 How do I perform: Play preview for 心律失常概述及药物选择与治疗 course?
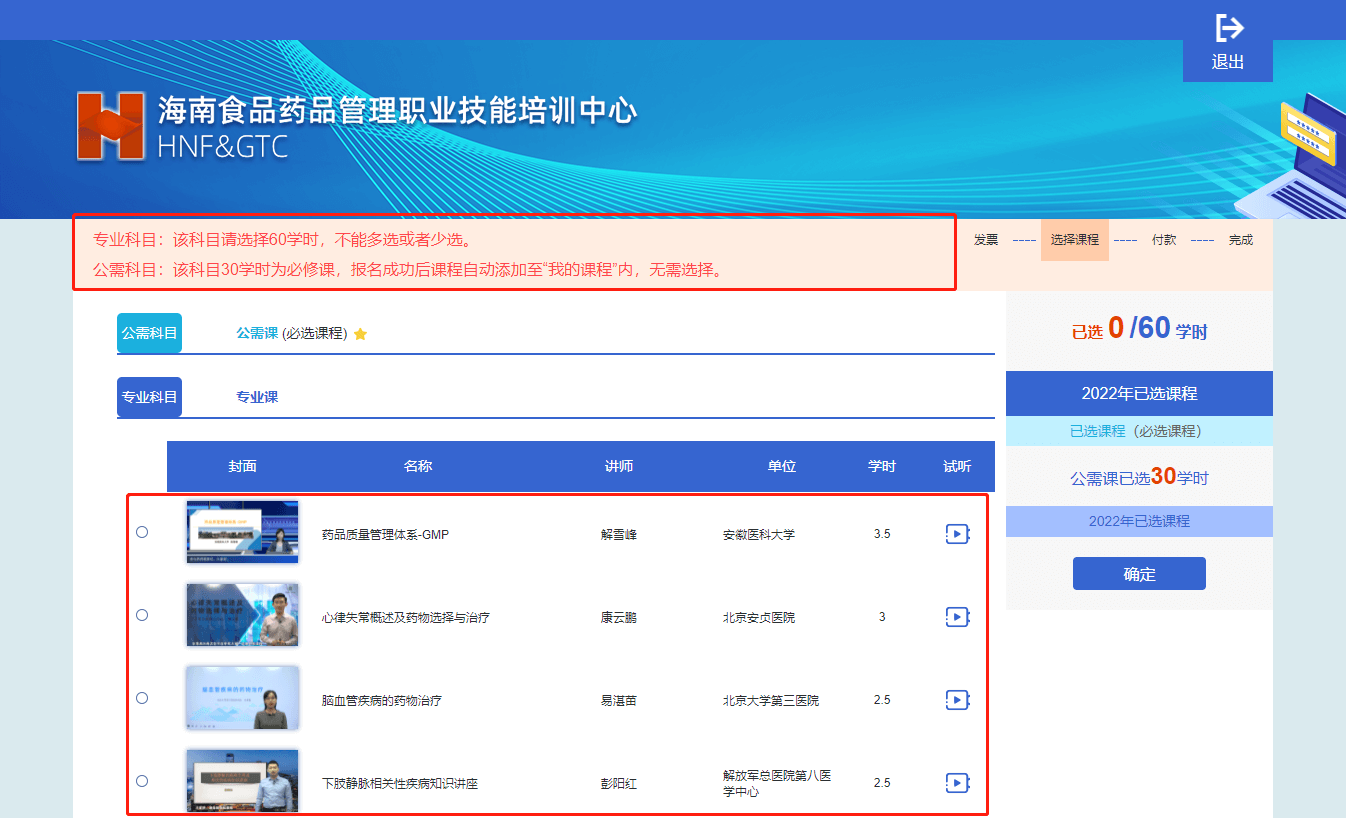(x=957, y=617)
